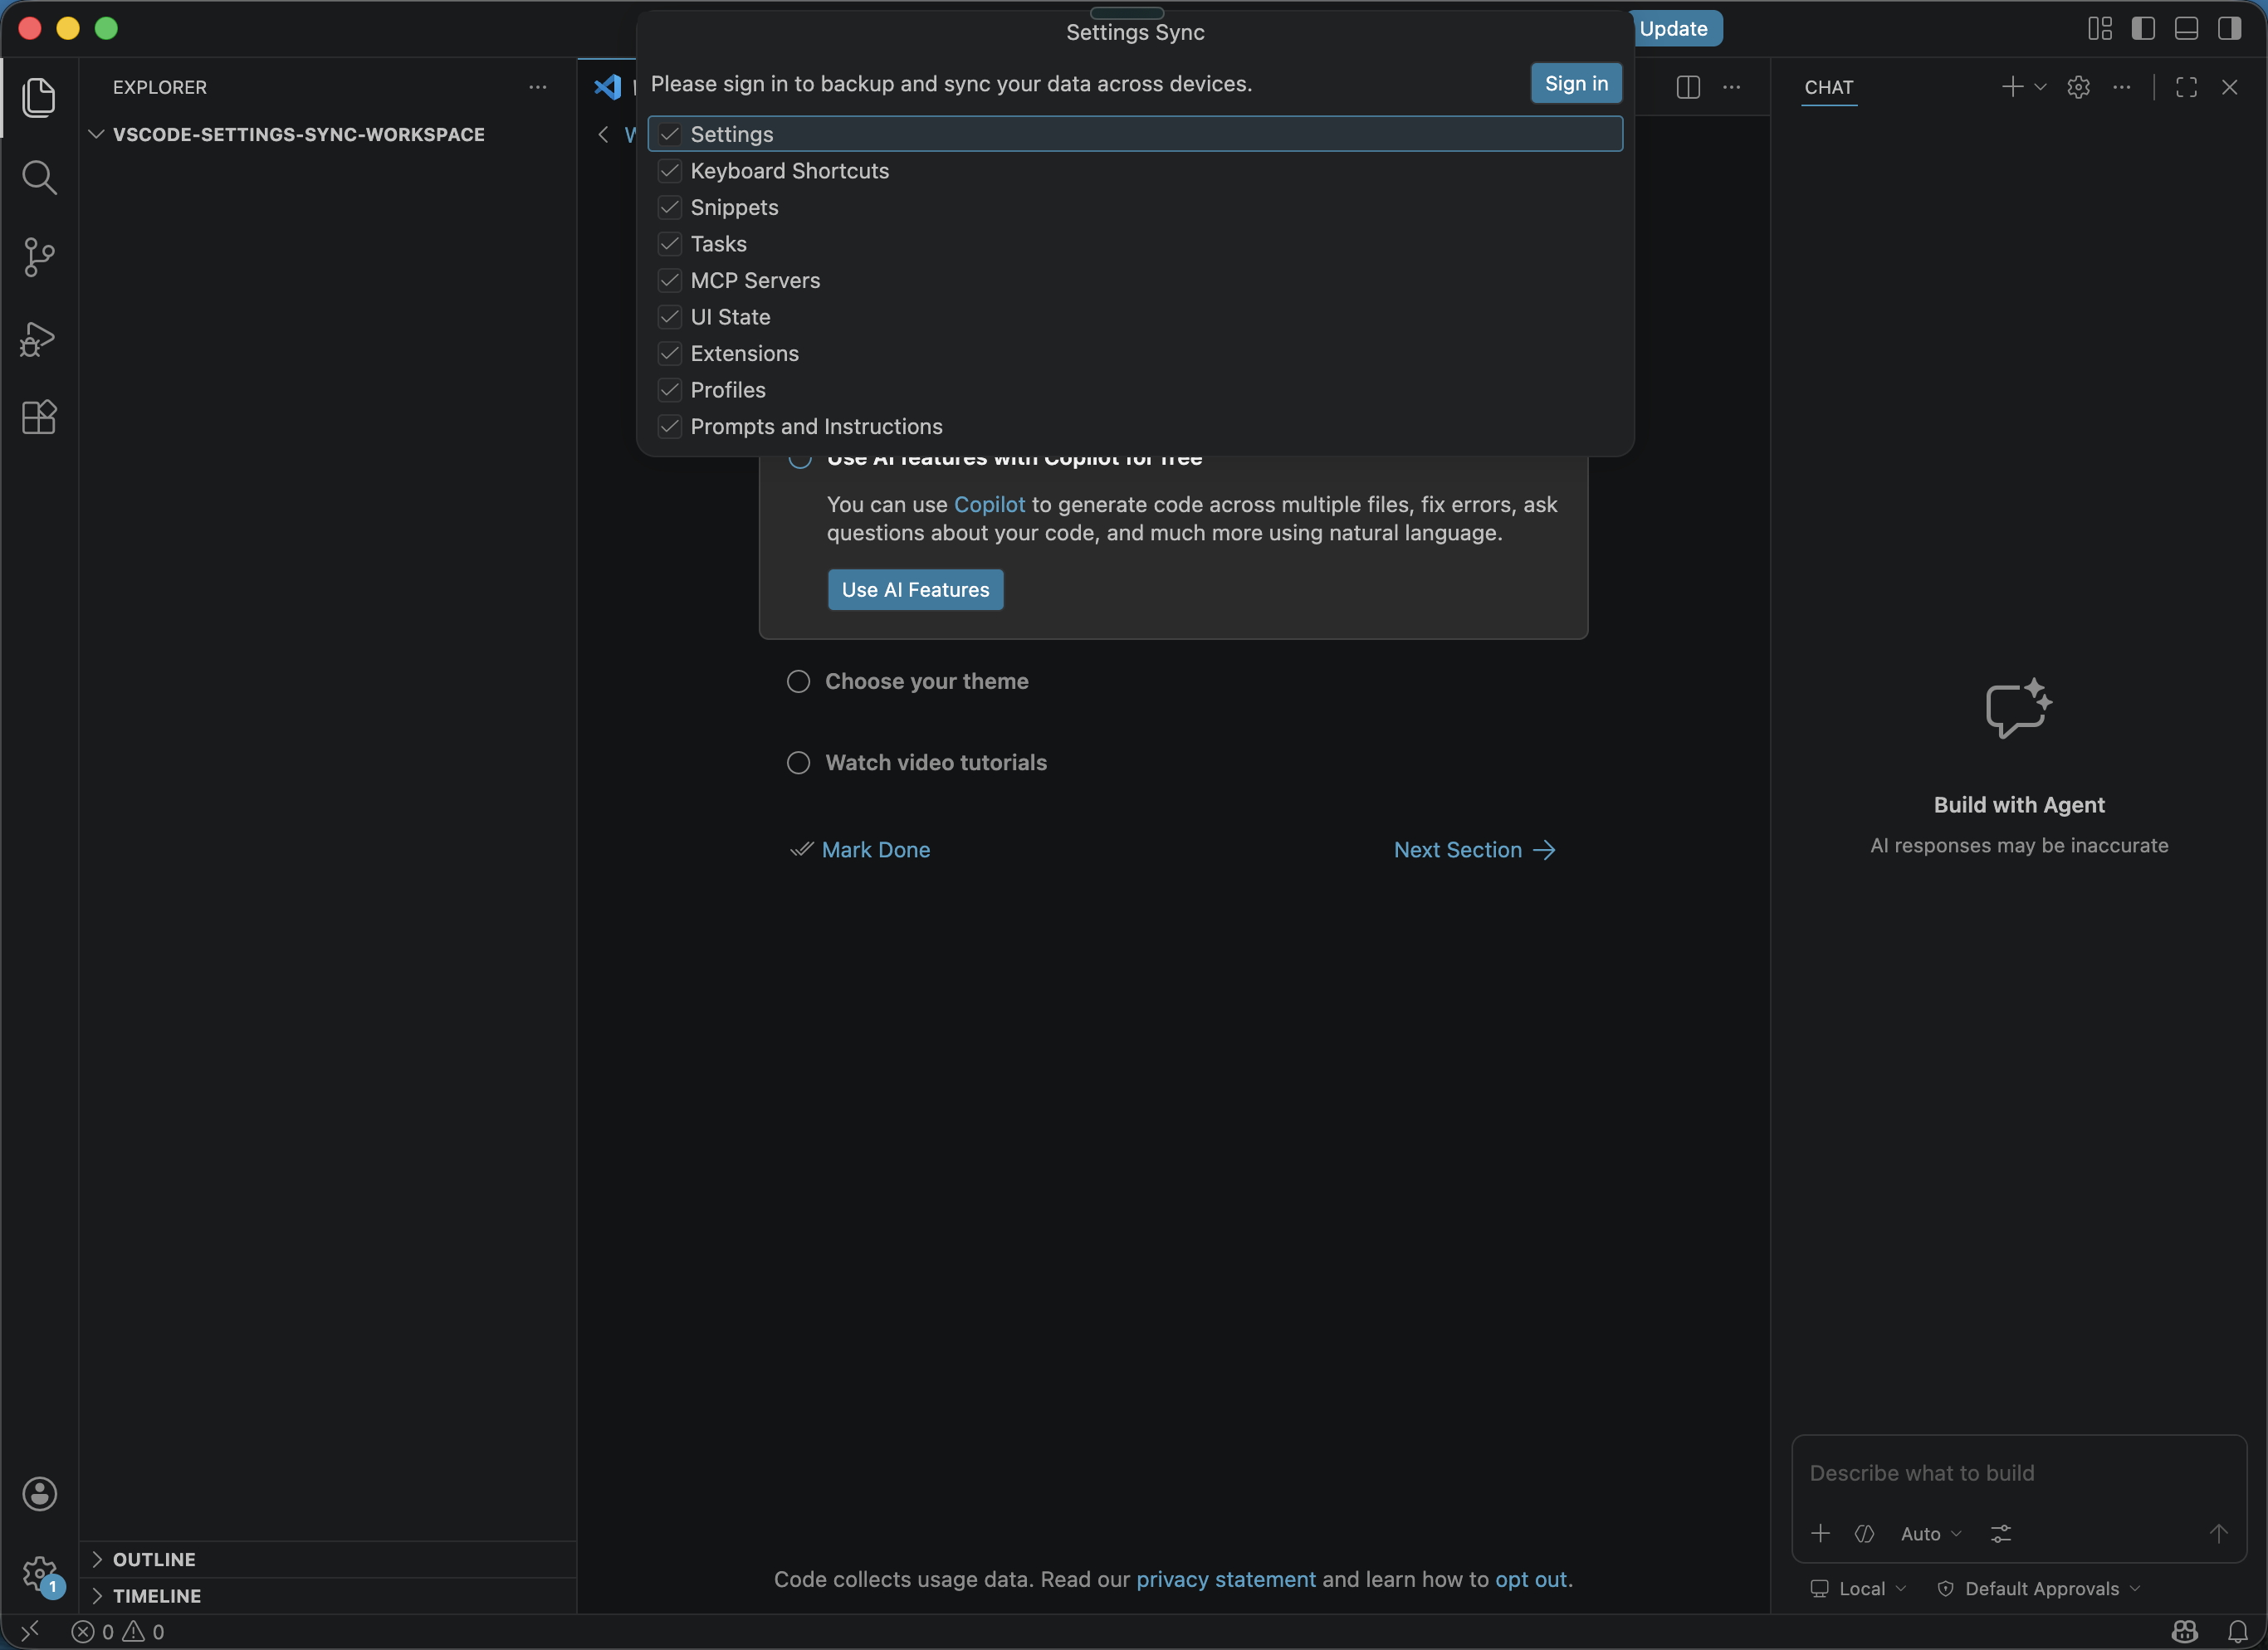
Task: Click customize layout icon in title bar
Action: (x=2100, y=28)
